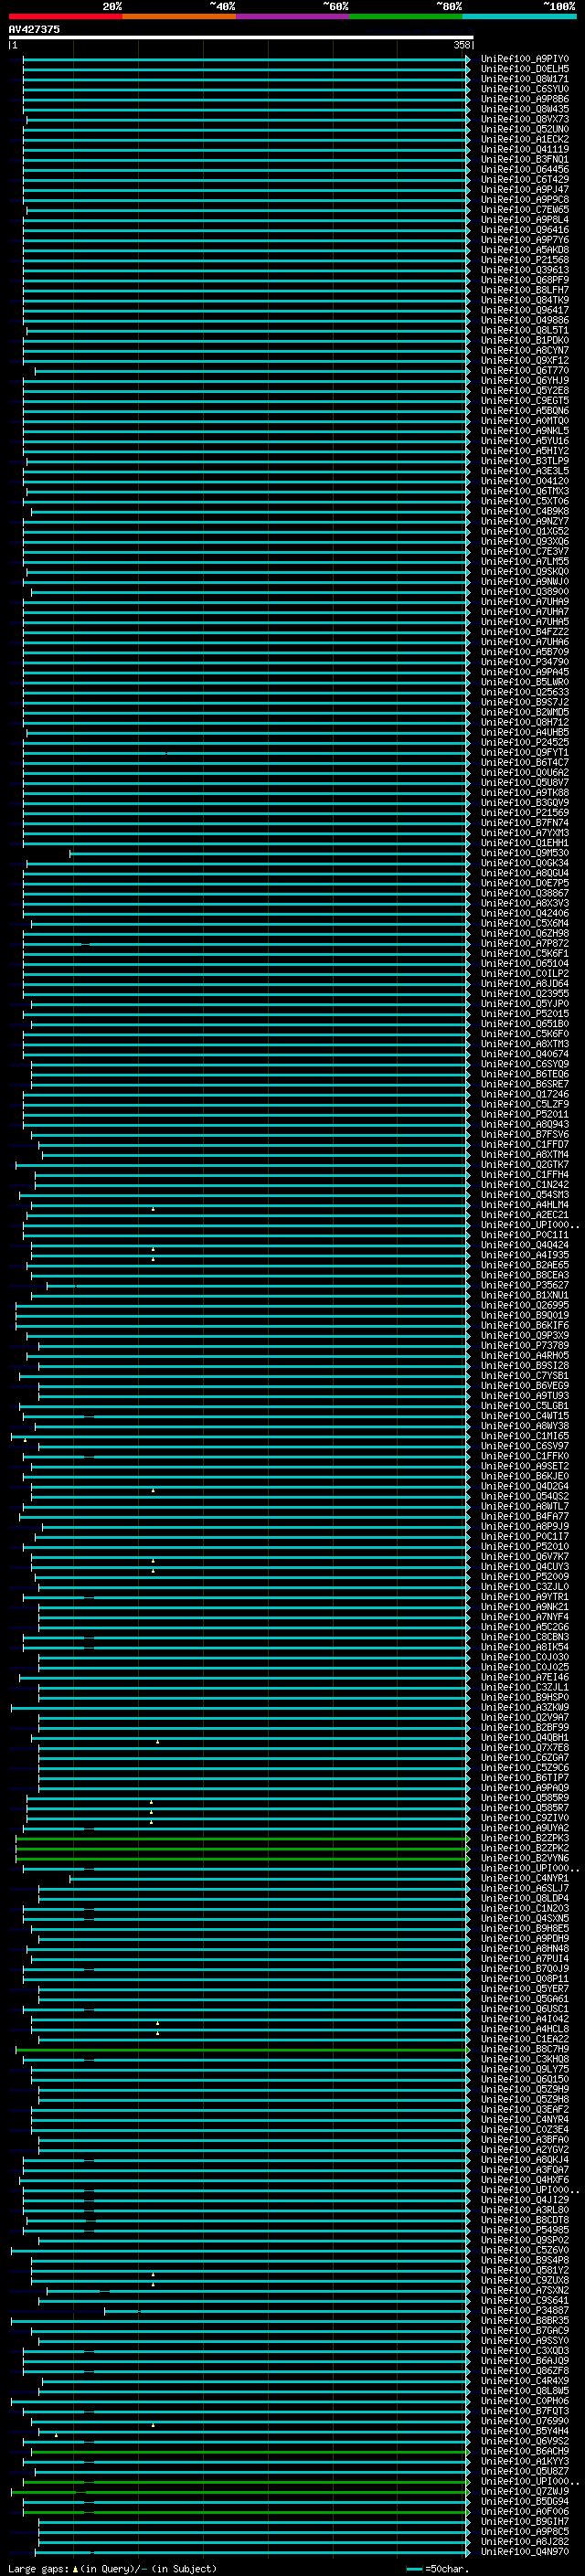Select hit UniRef100_D0ELH5

pyautogui.click(x=525, y=69)
